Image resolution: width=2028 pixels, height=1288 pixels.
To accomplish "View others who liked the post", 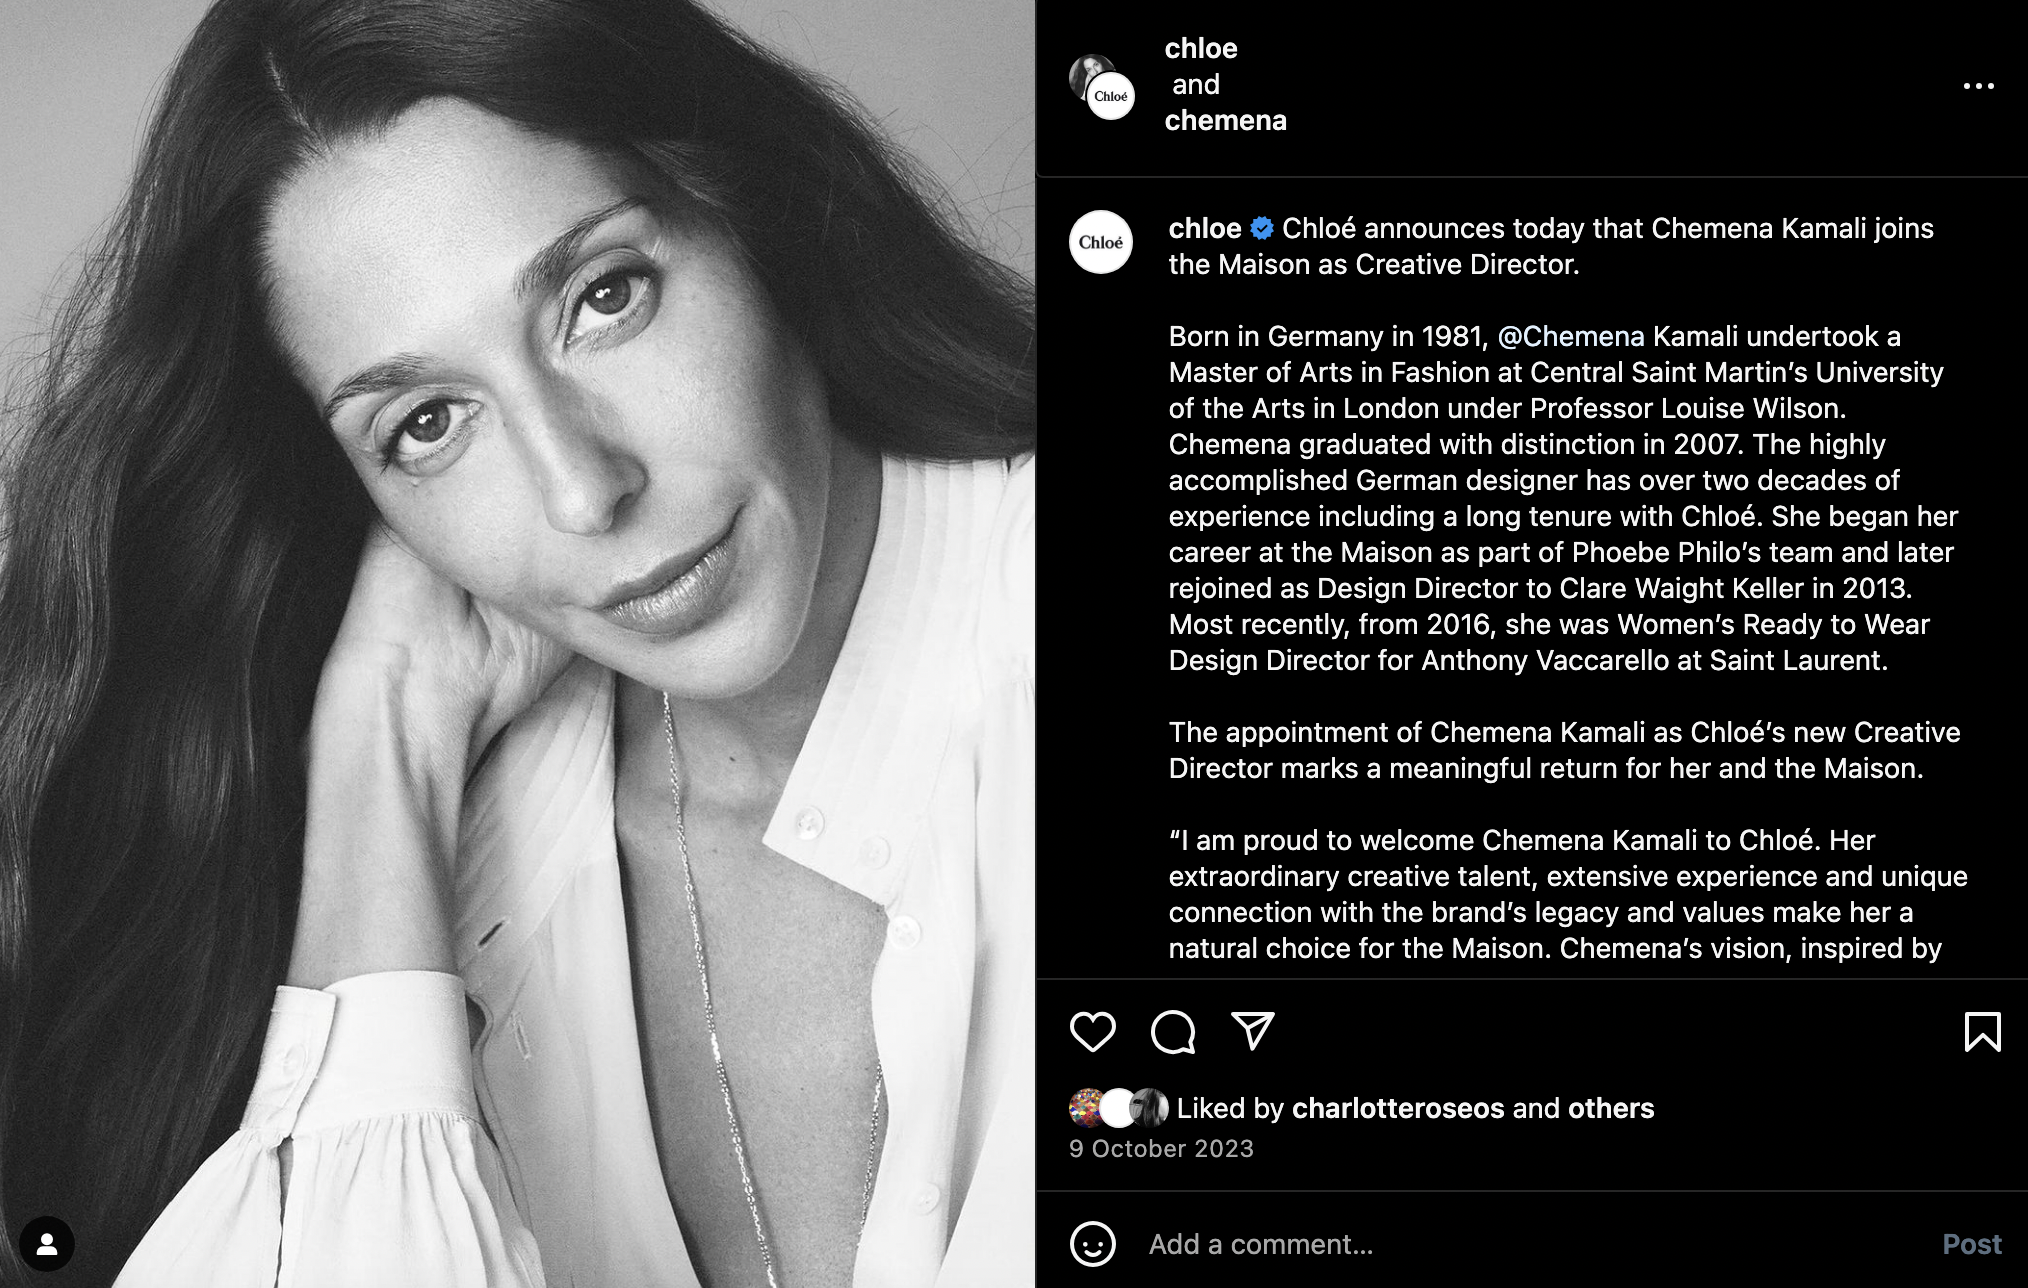I will tap(1611, 1108).
